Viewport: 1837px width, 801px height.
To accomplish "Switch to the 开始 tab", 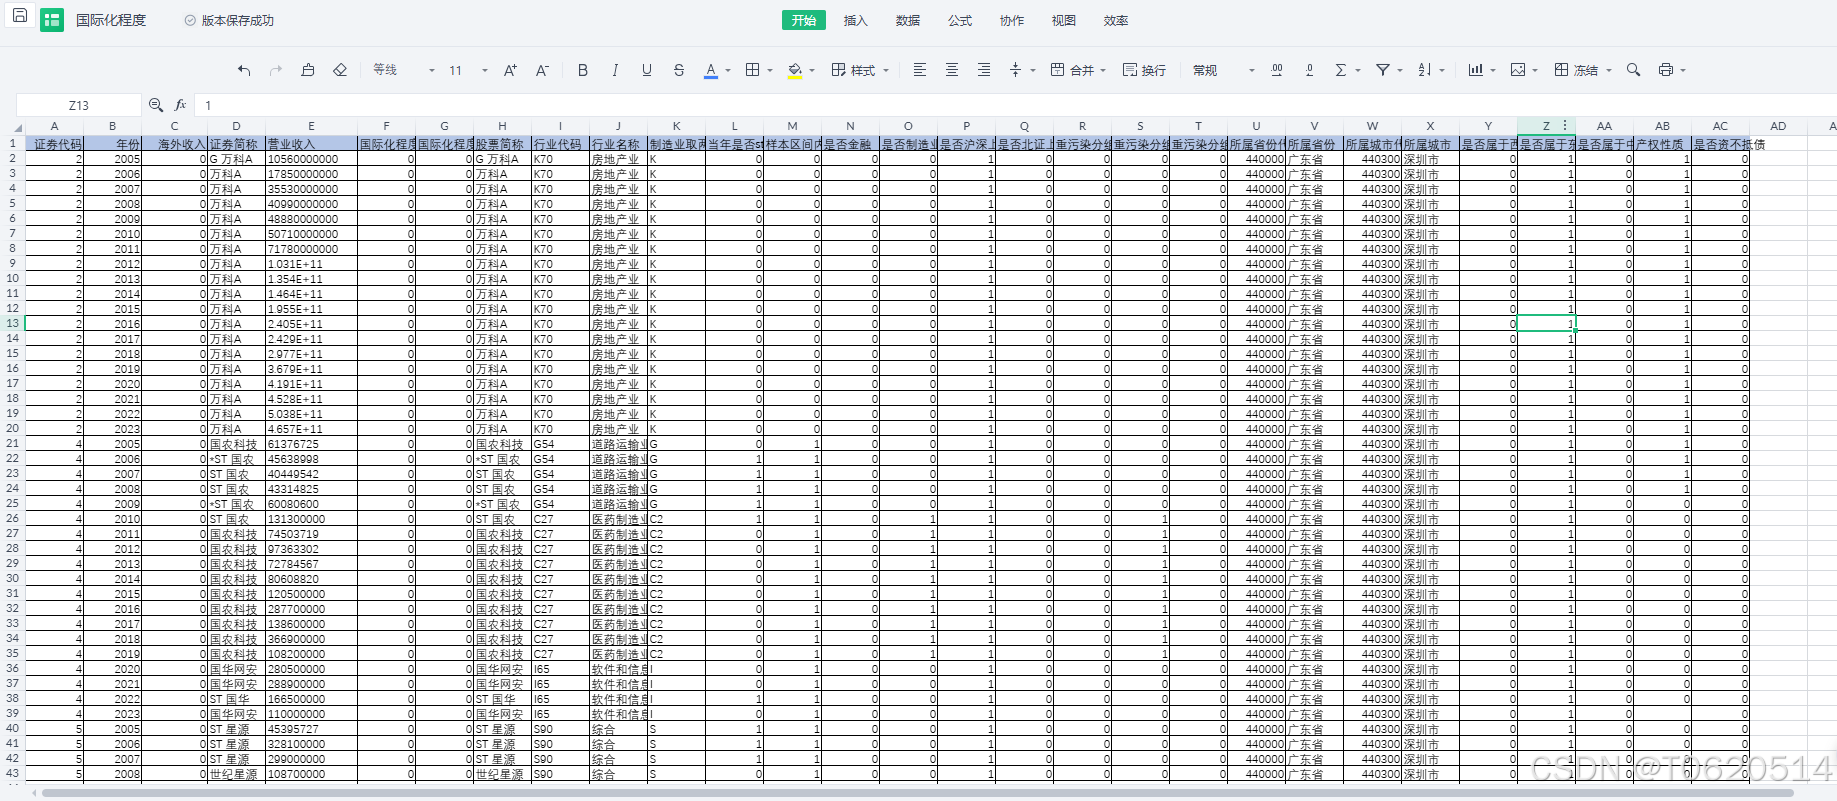I will click(x=804, y=20).
